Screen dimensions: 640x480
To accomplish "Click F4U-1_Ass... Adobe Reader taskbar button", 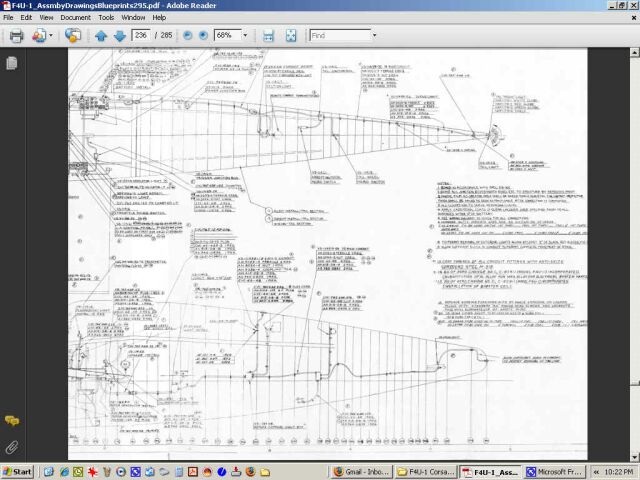I will click(x=490, y=472).
